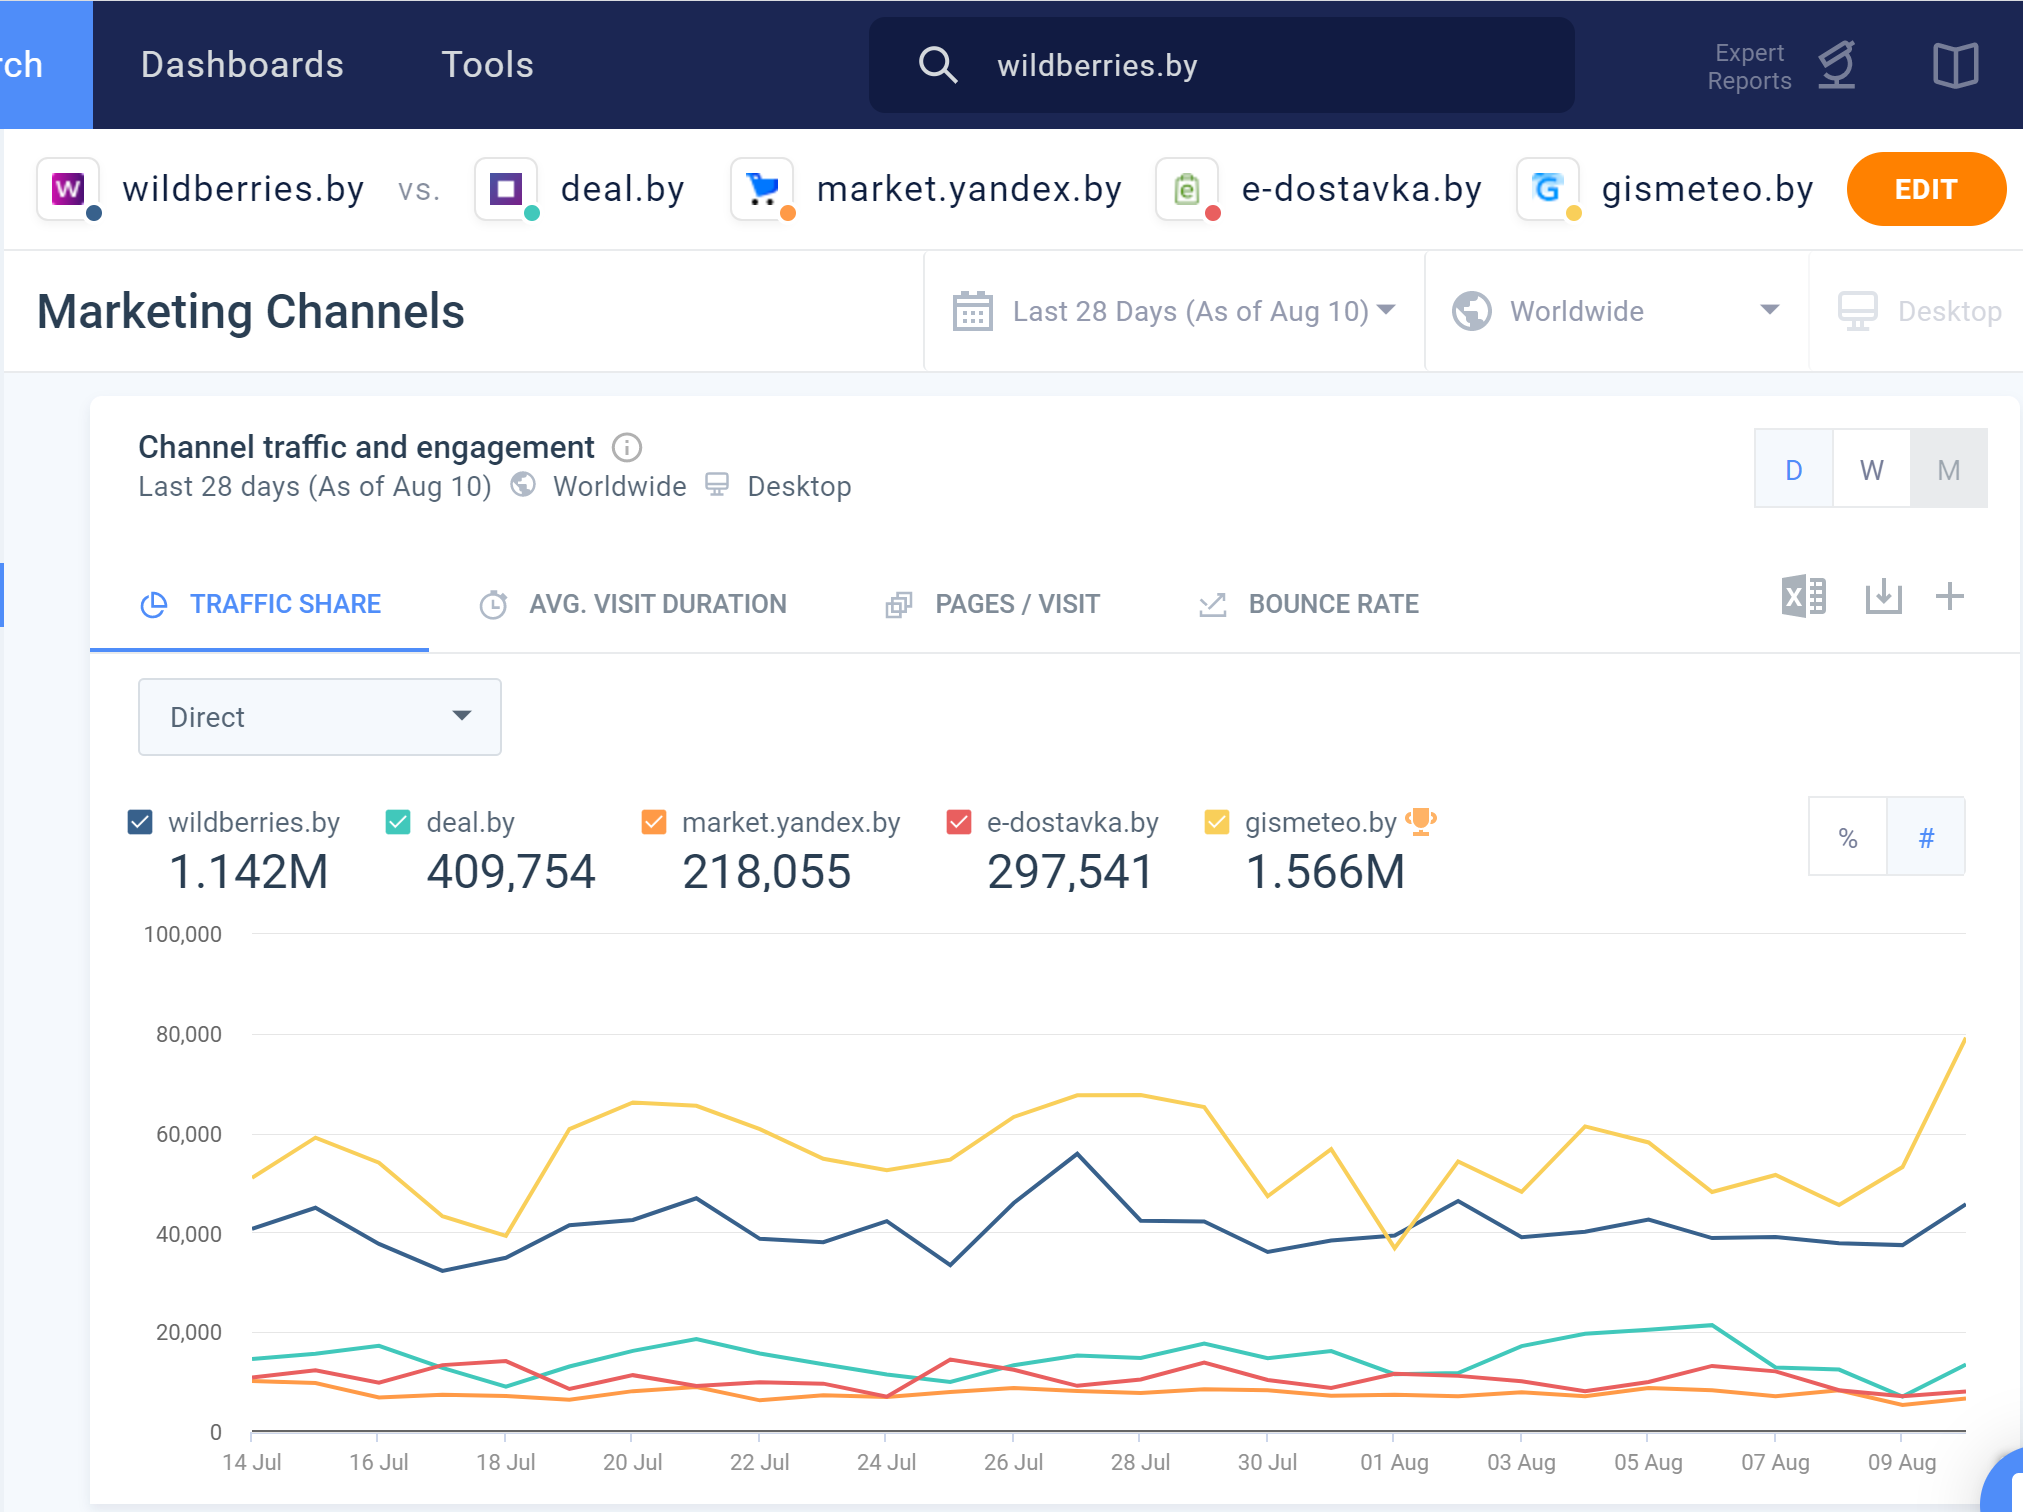
Task: Select the Bounce Rate tab
Action: (x=1308, y=604)
